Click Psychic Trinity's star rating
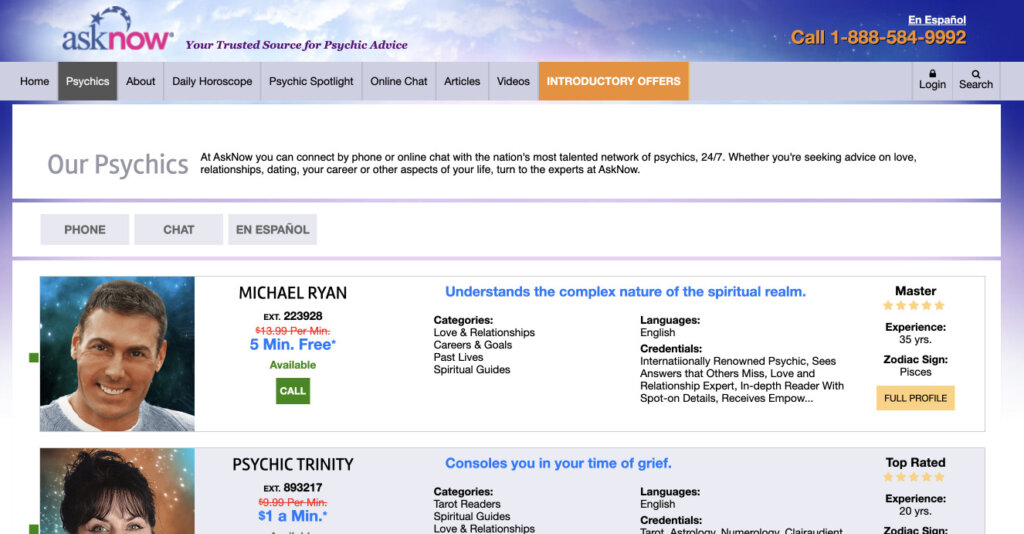 click(x=914, y=477)
